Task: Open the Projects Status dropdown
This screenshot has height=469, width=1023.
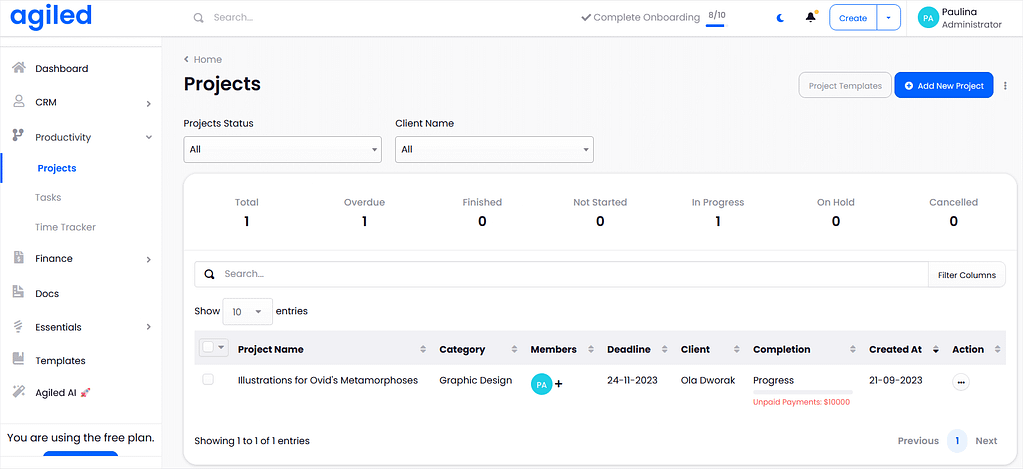Action: pyautogui.click(x=282, y=149)
